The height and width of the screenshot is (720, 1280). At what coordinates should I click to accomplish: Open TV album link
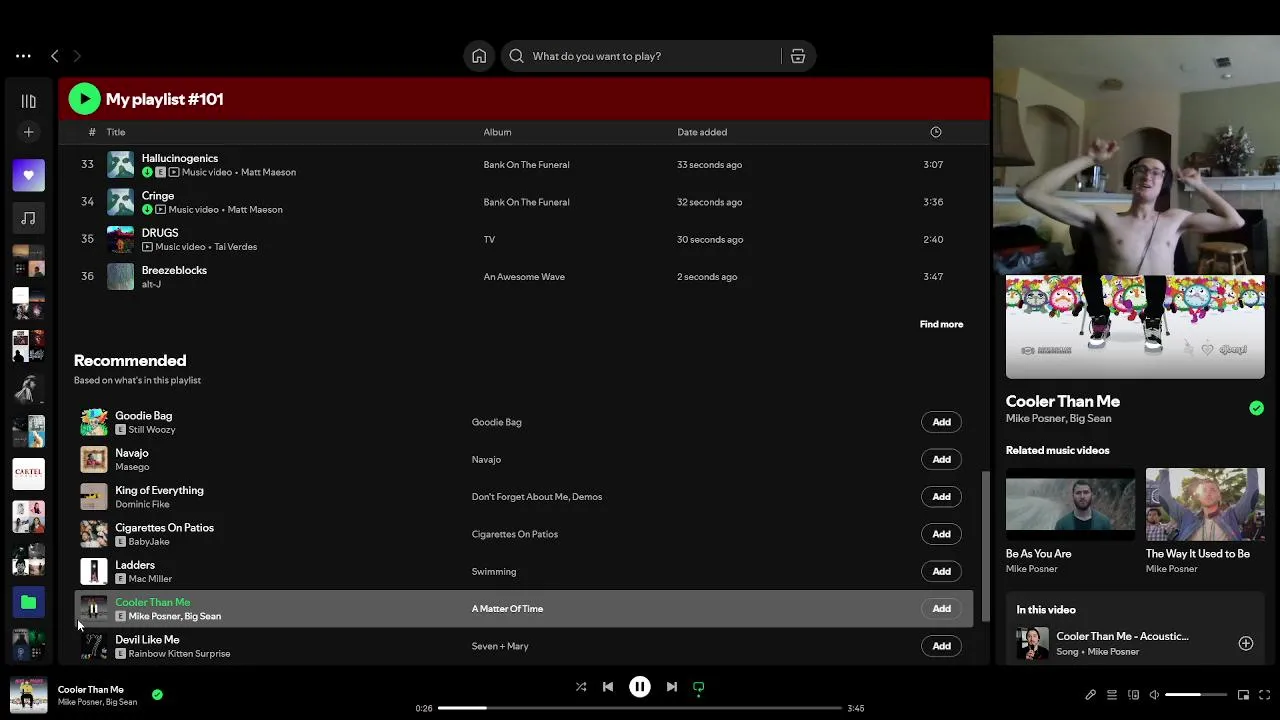point(489,239)
